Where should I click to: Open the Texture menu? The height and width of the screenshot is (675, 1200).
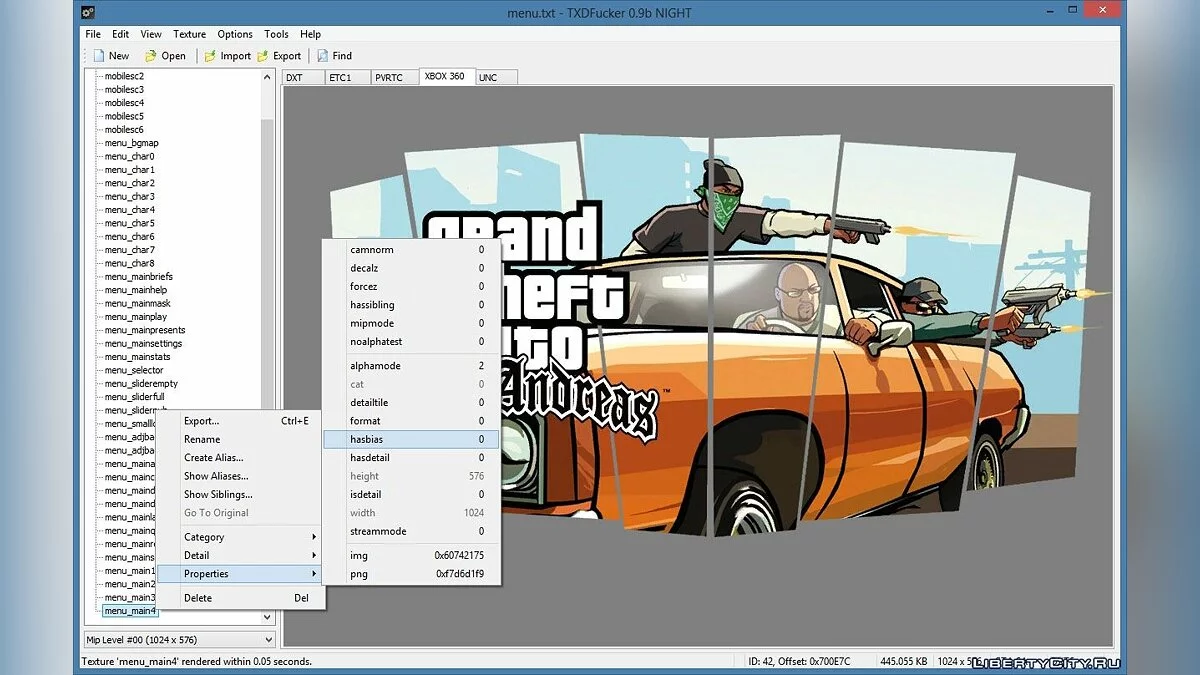[x=189, y=34]
